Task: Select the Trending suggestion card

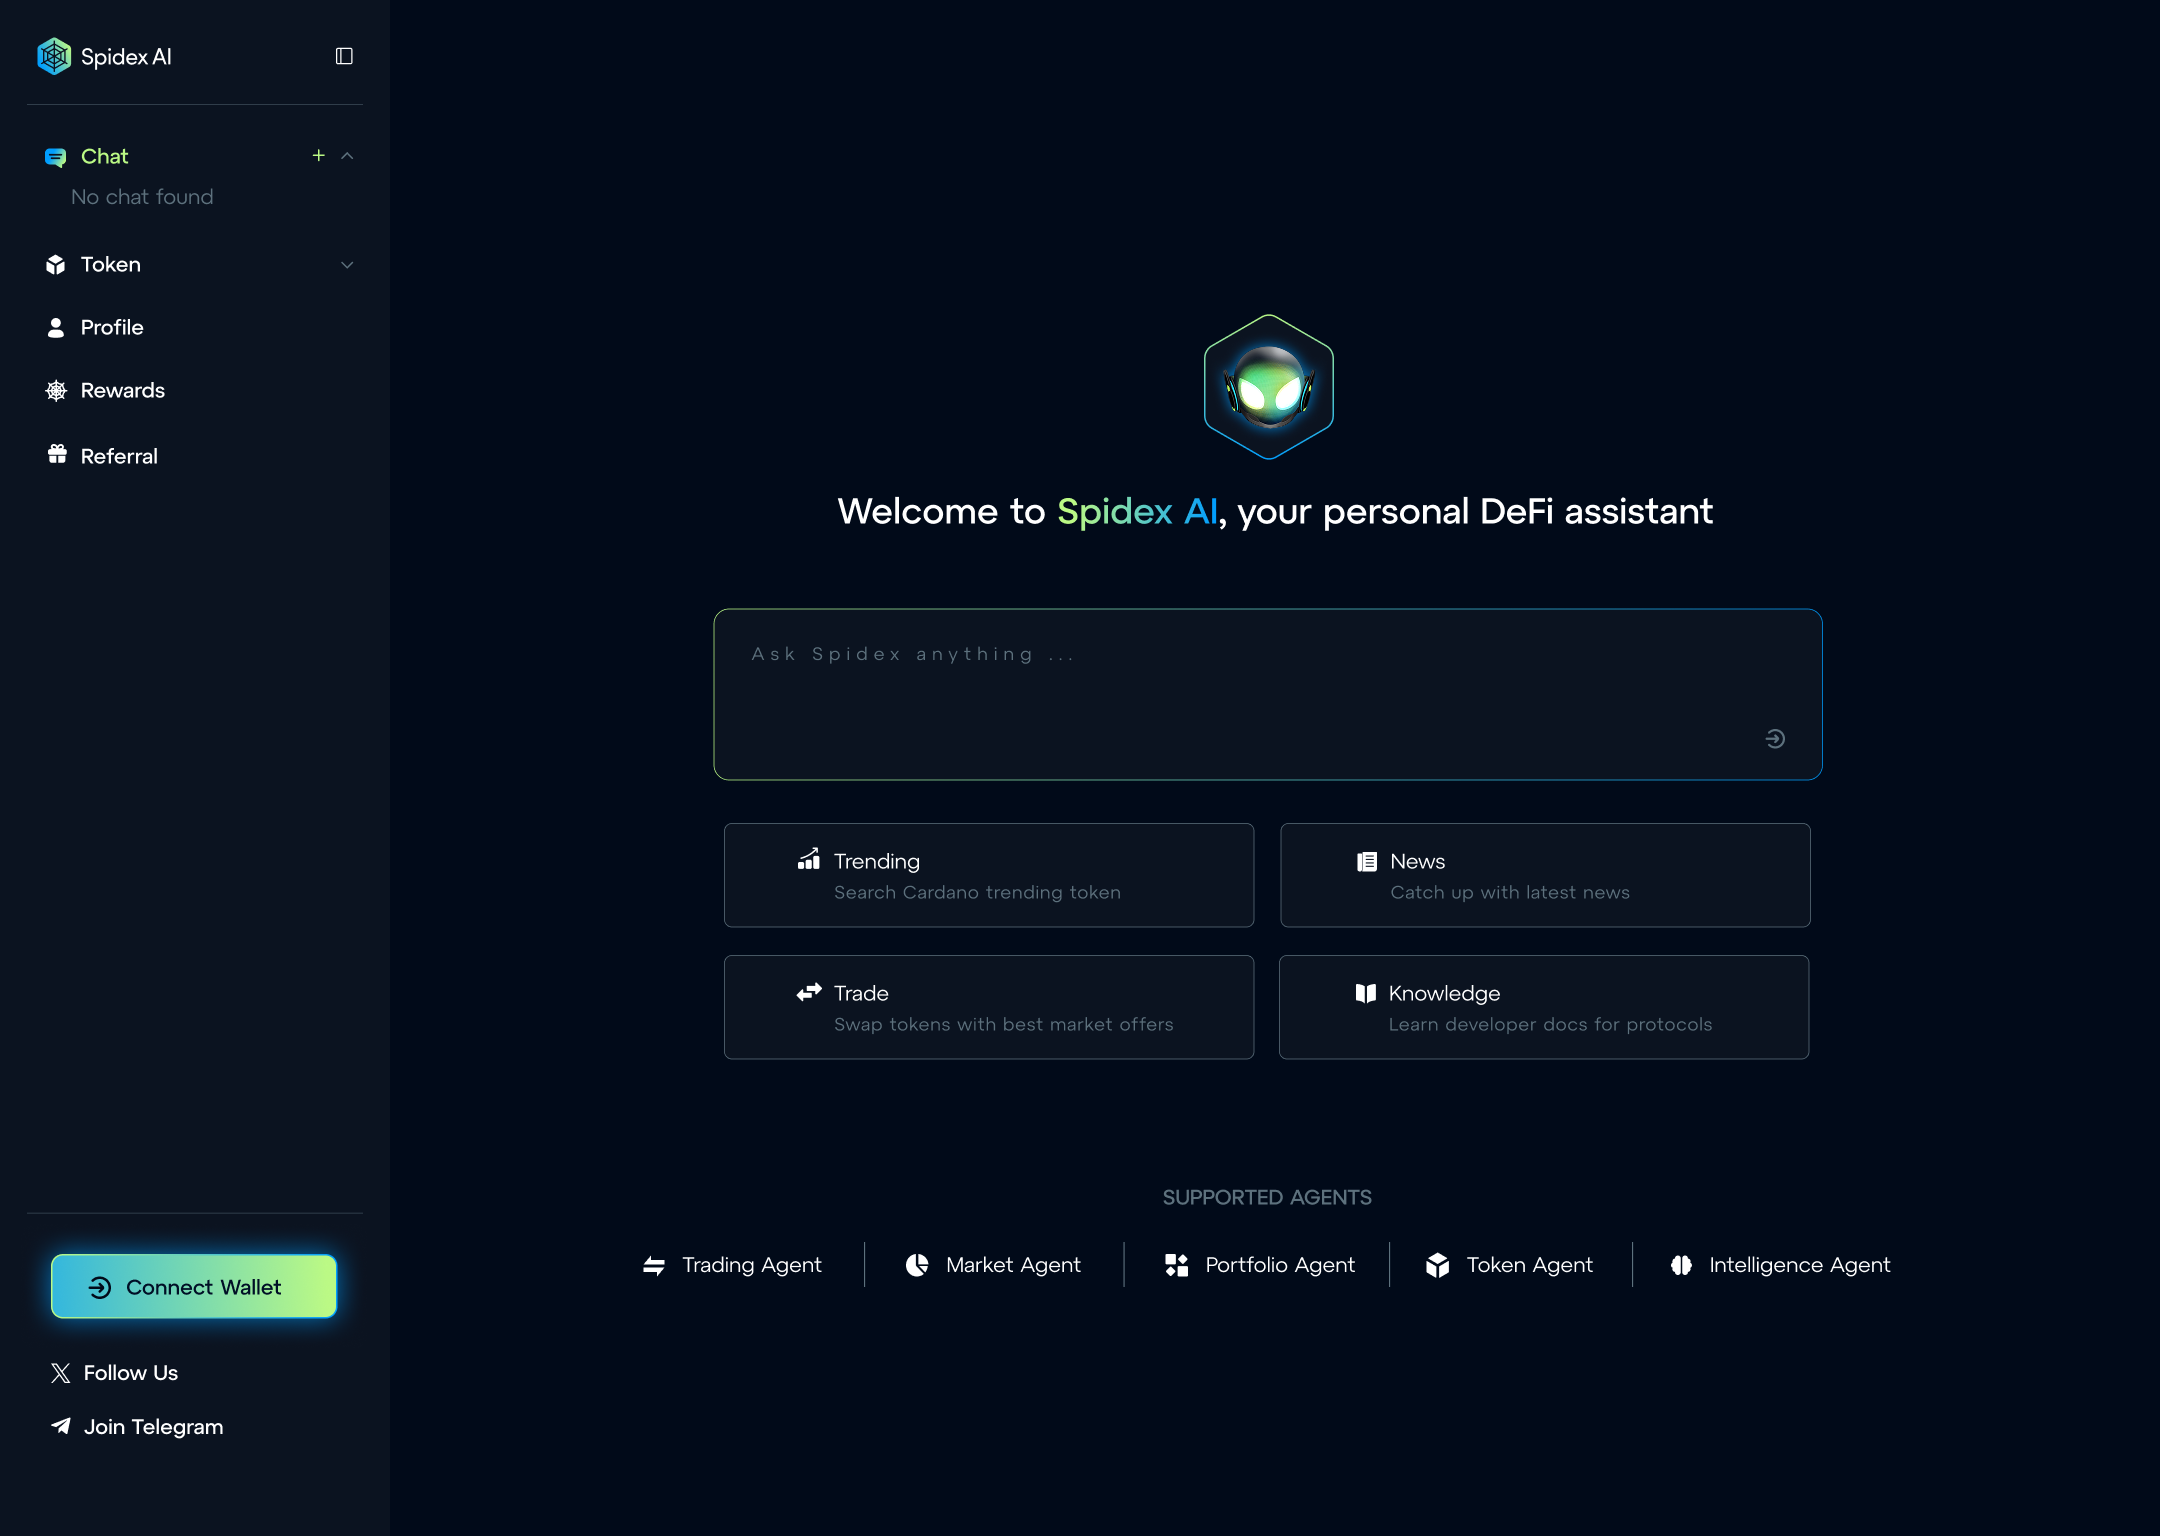Action: click(988, 875)
